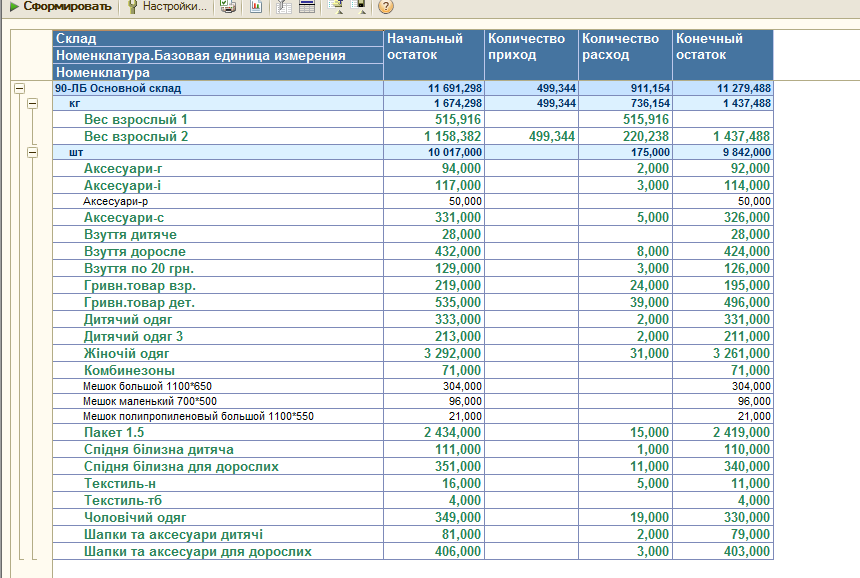Select the Вес взрослый 2 row
The image size is (860, 578).
413,136
